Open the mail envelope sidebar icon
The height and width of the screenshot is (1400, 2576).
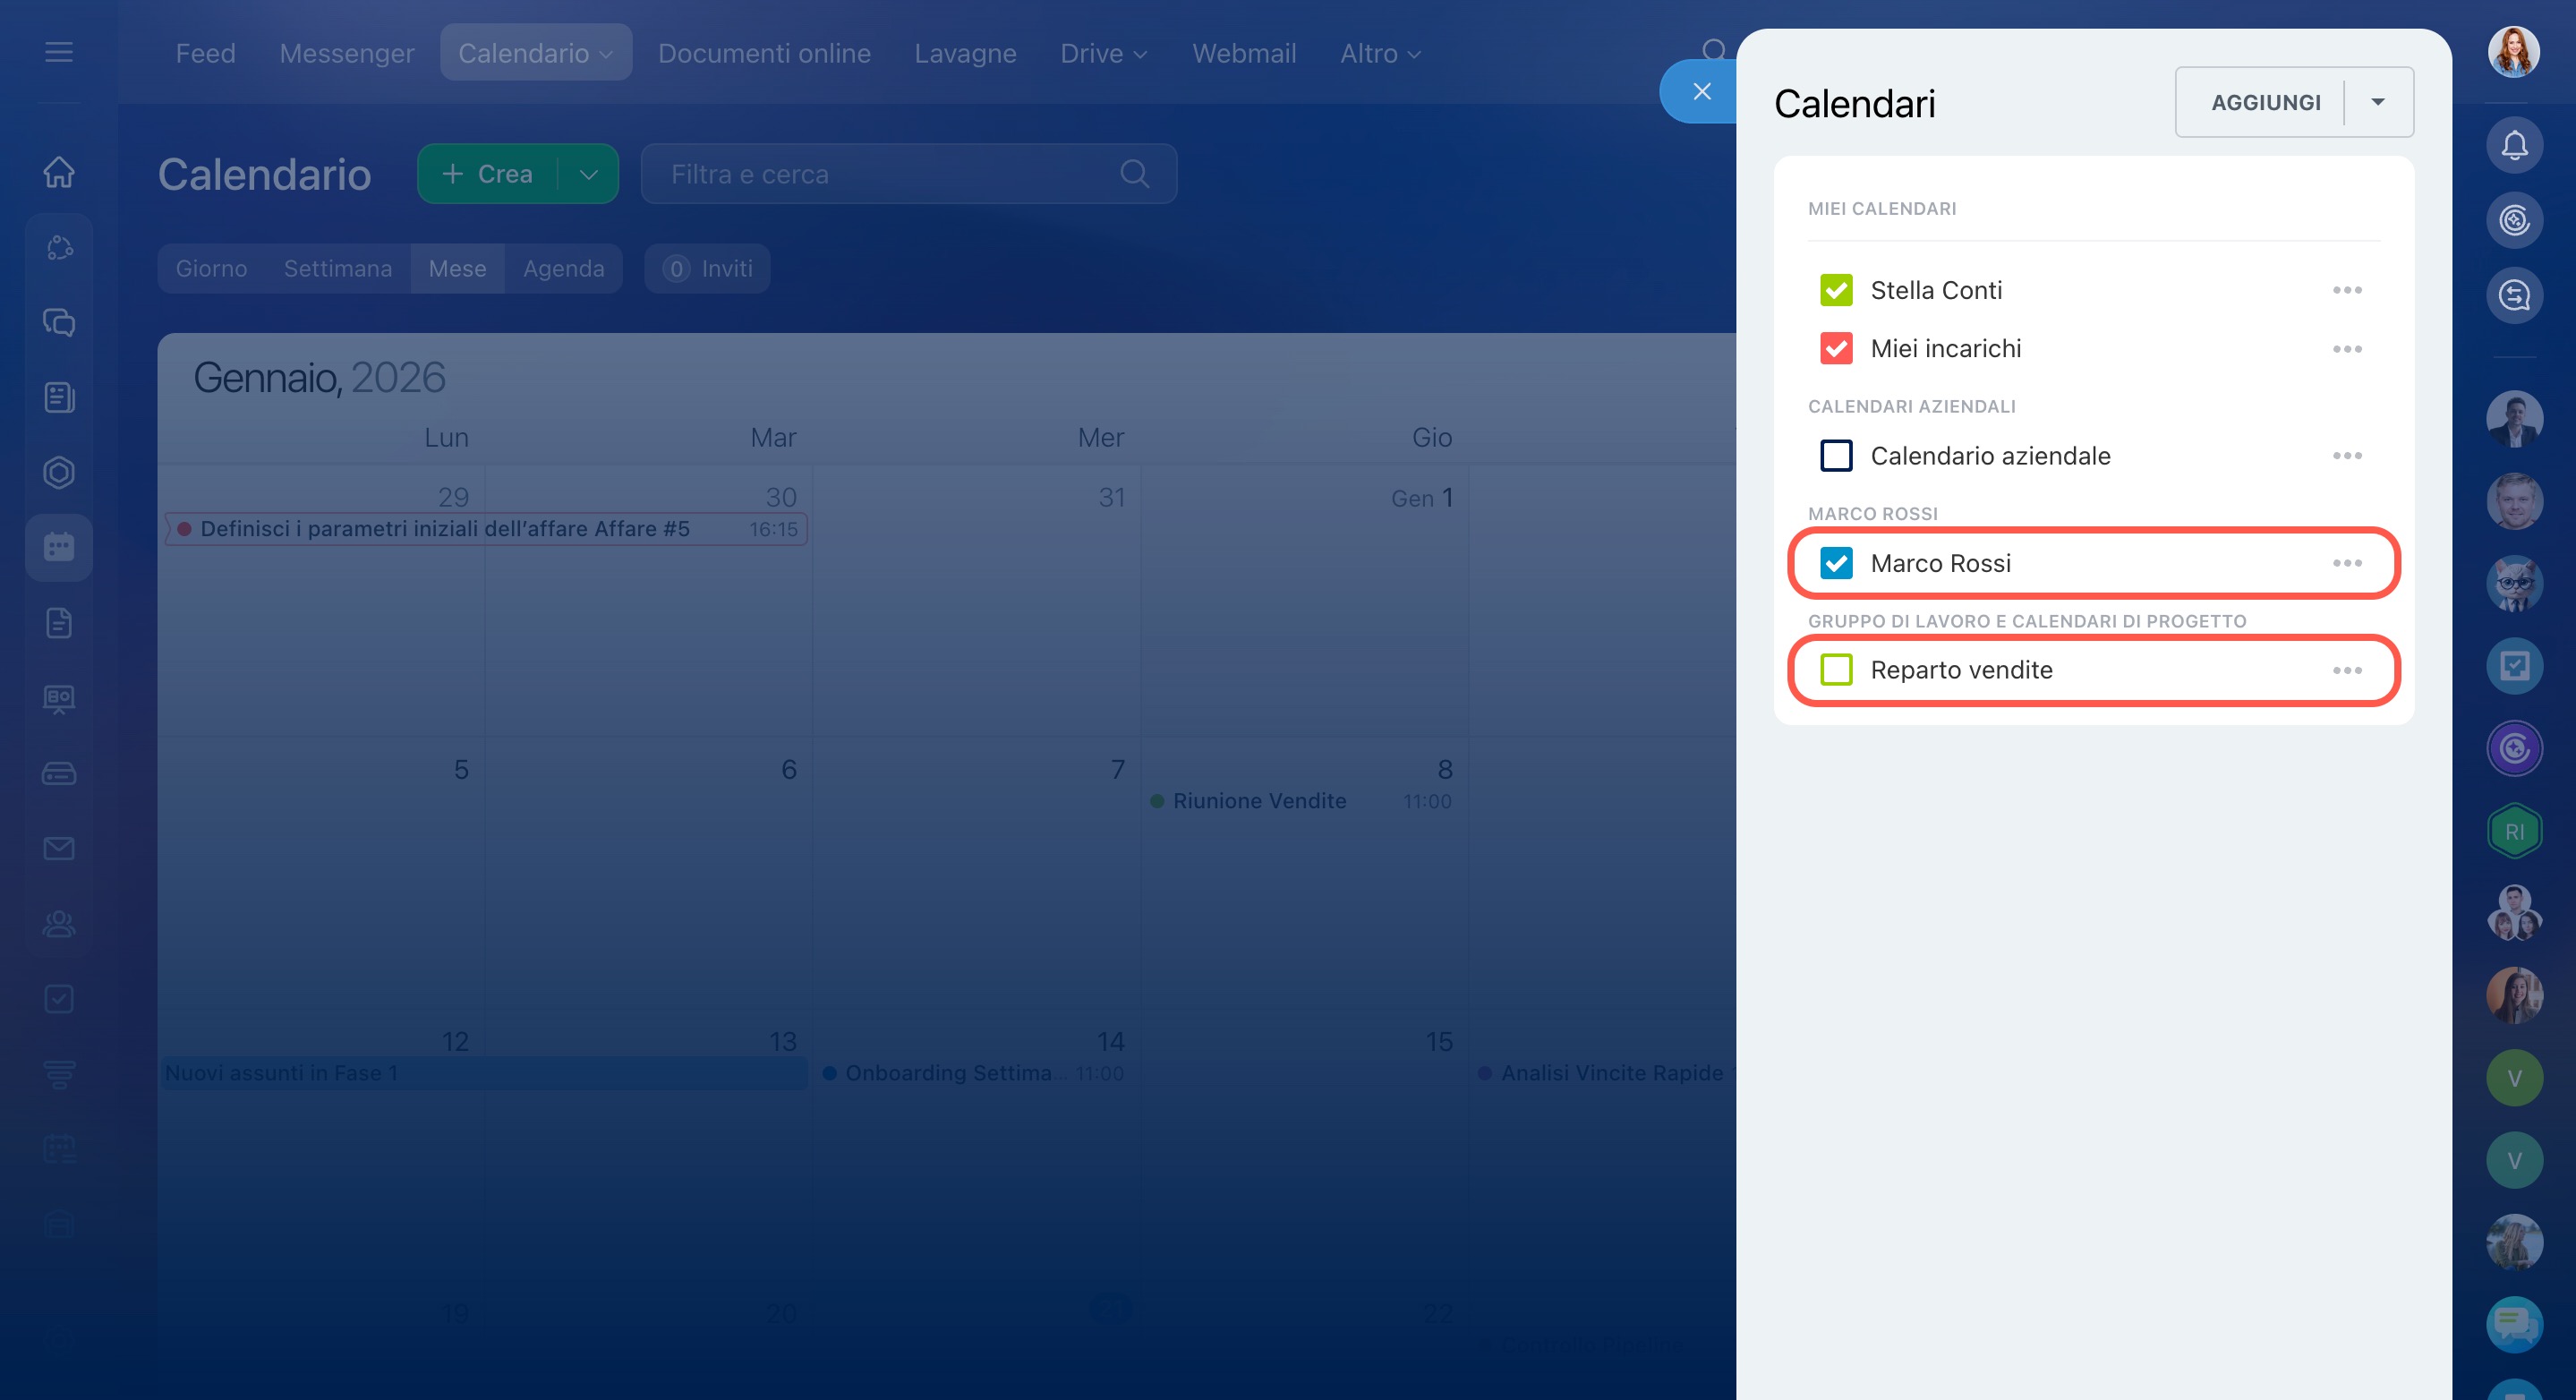click(x=59, y=848)
